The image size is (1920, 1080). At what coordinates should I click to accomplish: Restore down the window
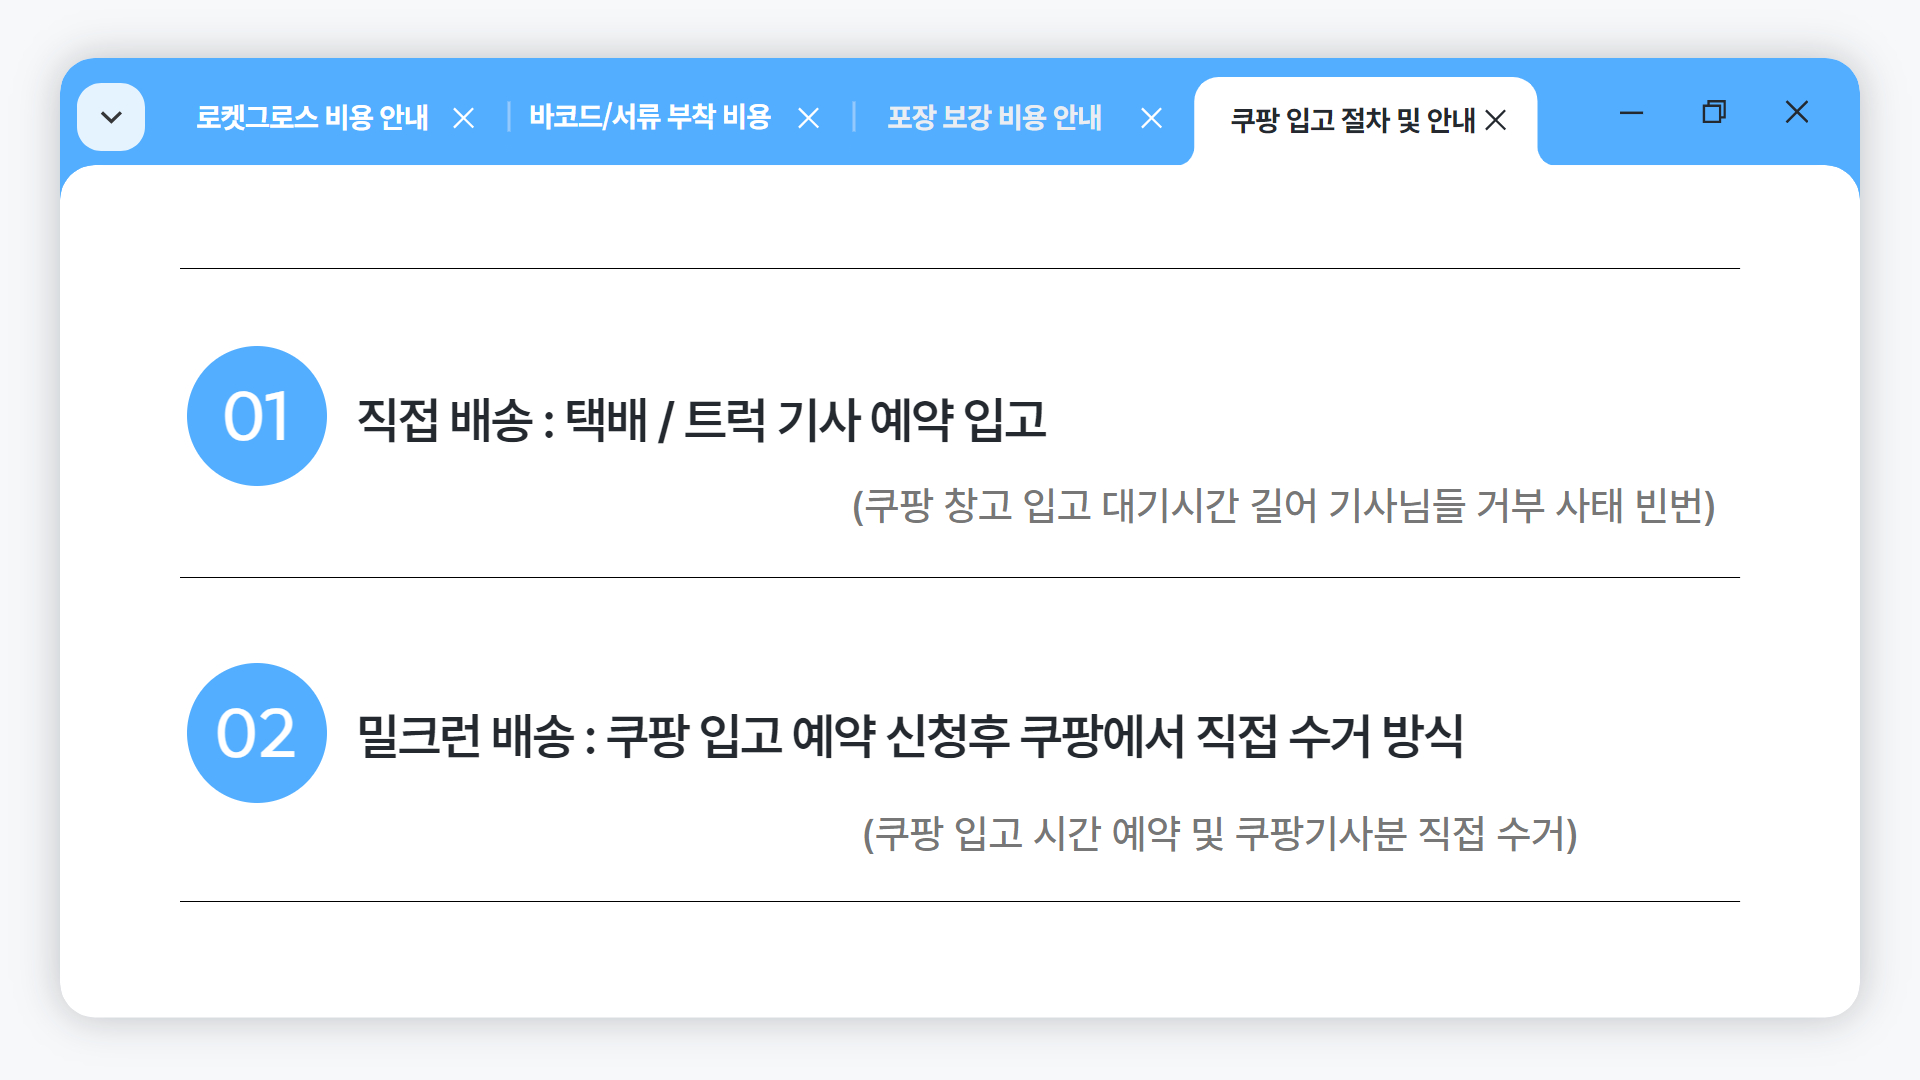(x=1714, y=112)
